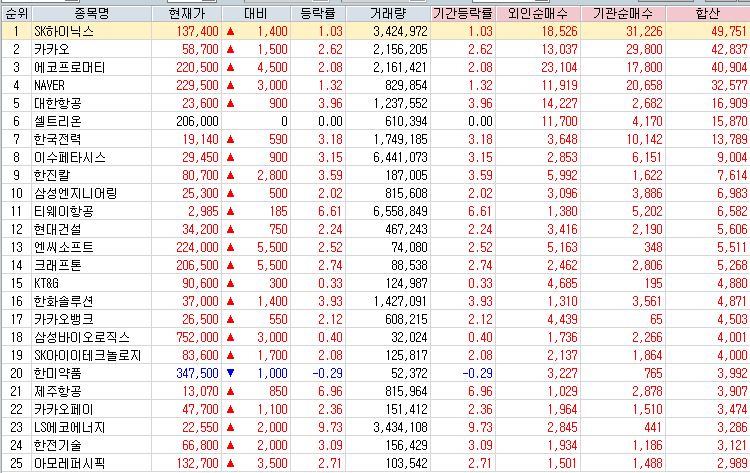Click KT&G institution net buy 195
This screenshot has height=473, width=750.
(x=653, y=283)
